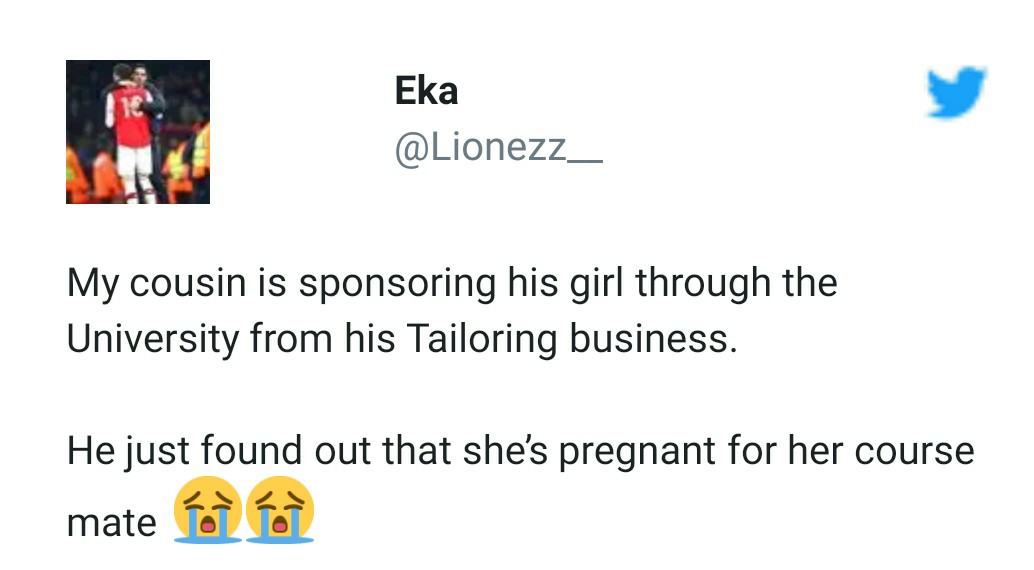This screenshot has width=1034, height=570.
Task: Click the blue Twitter bird logo
Action: [956, 92]
